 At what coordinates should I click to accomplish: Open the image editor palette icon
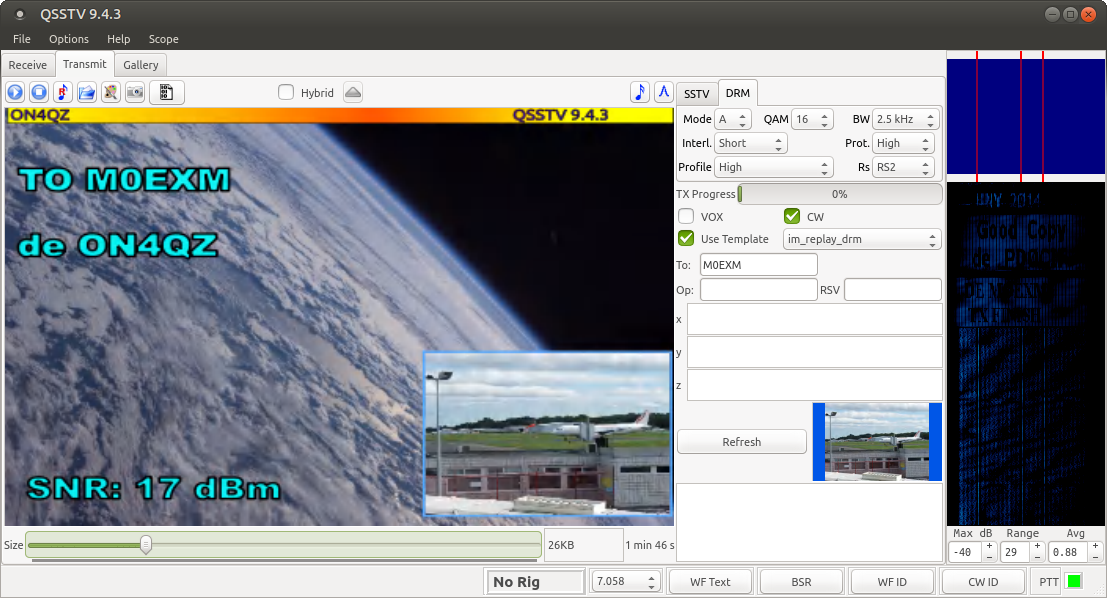pos(111,92)
